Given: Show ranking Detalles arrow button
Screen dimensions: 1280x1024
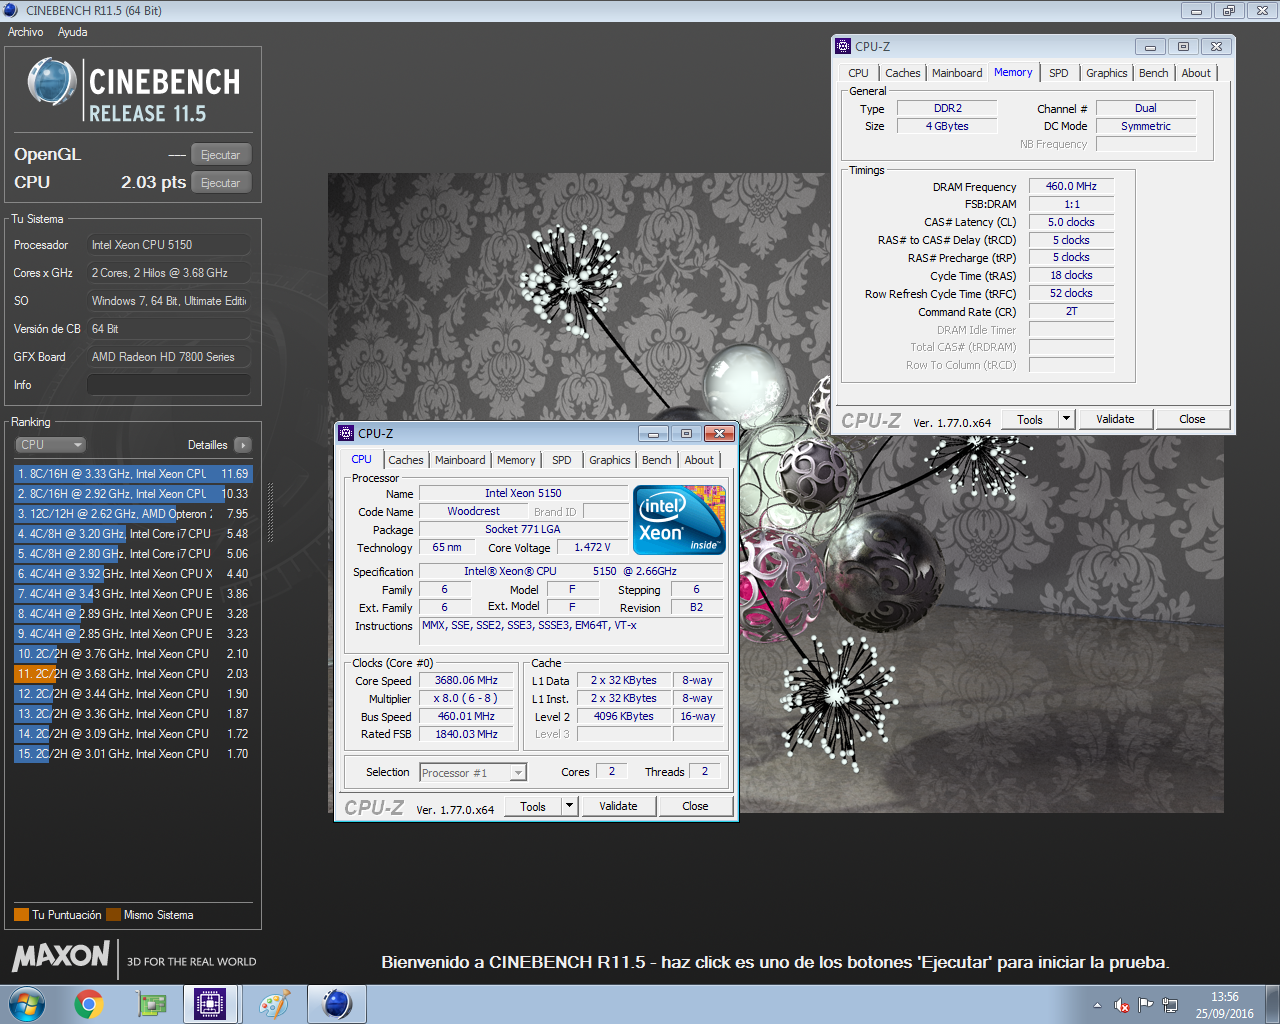Looking at the screenshot, I should (x=243, y=445).
